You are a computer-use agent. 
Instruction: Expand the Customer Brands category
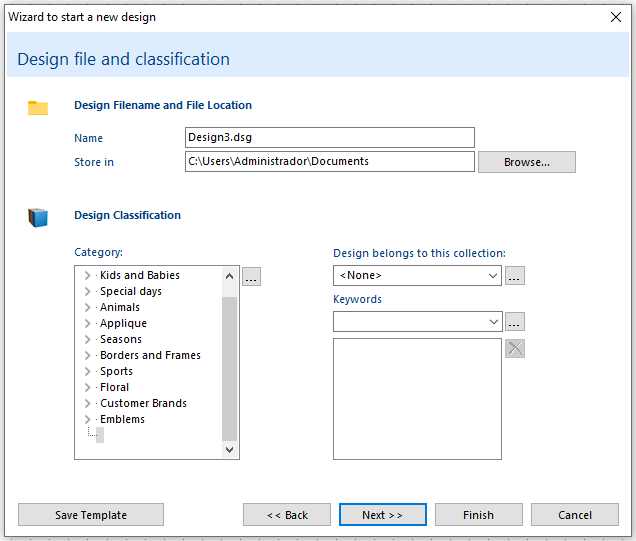point(88,404)
